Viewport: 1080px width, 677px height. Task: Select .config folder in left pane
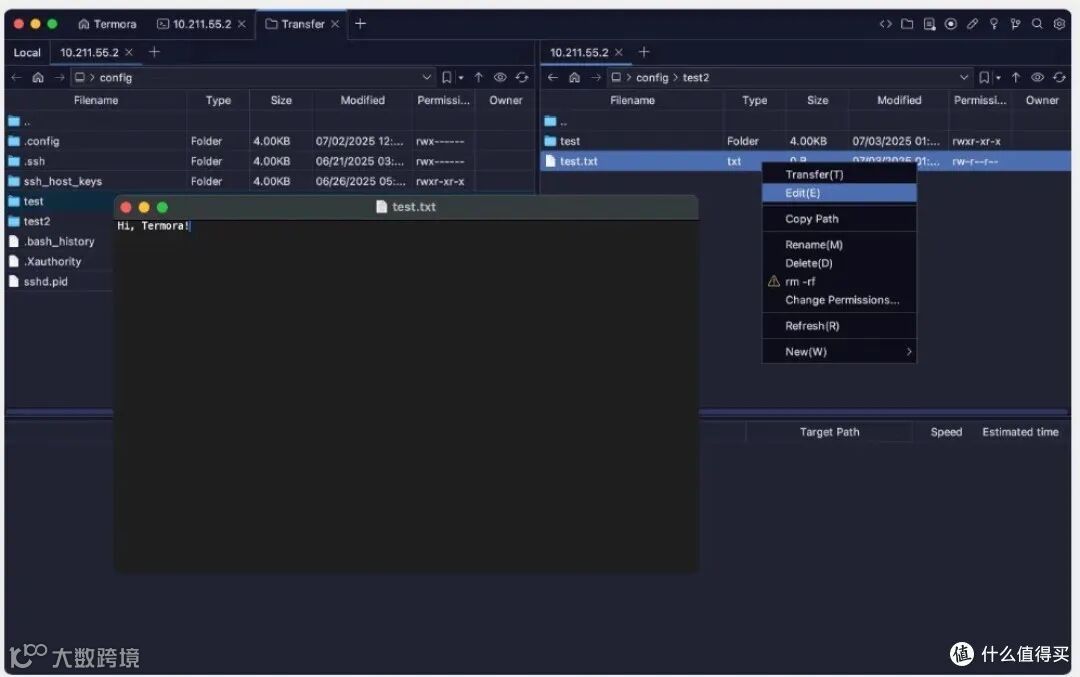click(x=270, y=141)
